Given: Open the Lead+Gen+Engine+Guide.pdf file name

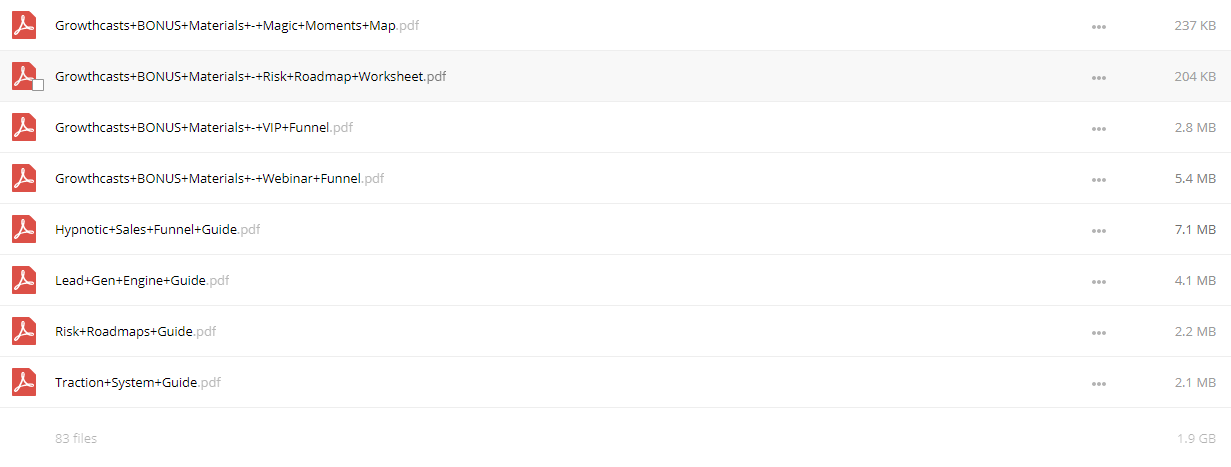Looking at the screenshot, I should point(142,280).
